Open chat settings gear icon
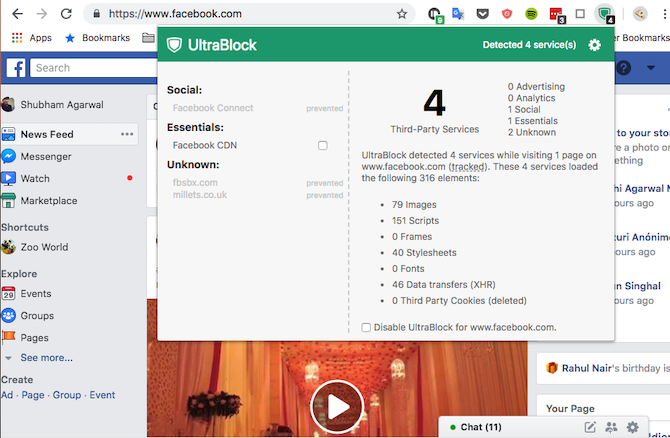 pos(632,426)
